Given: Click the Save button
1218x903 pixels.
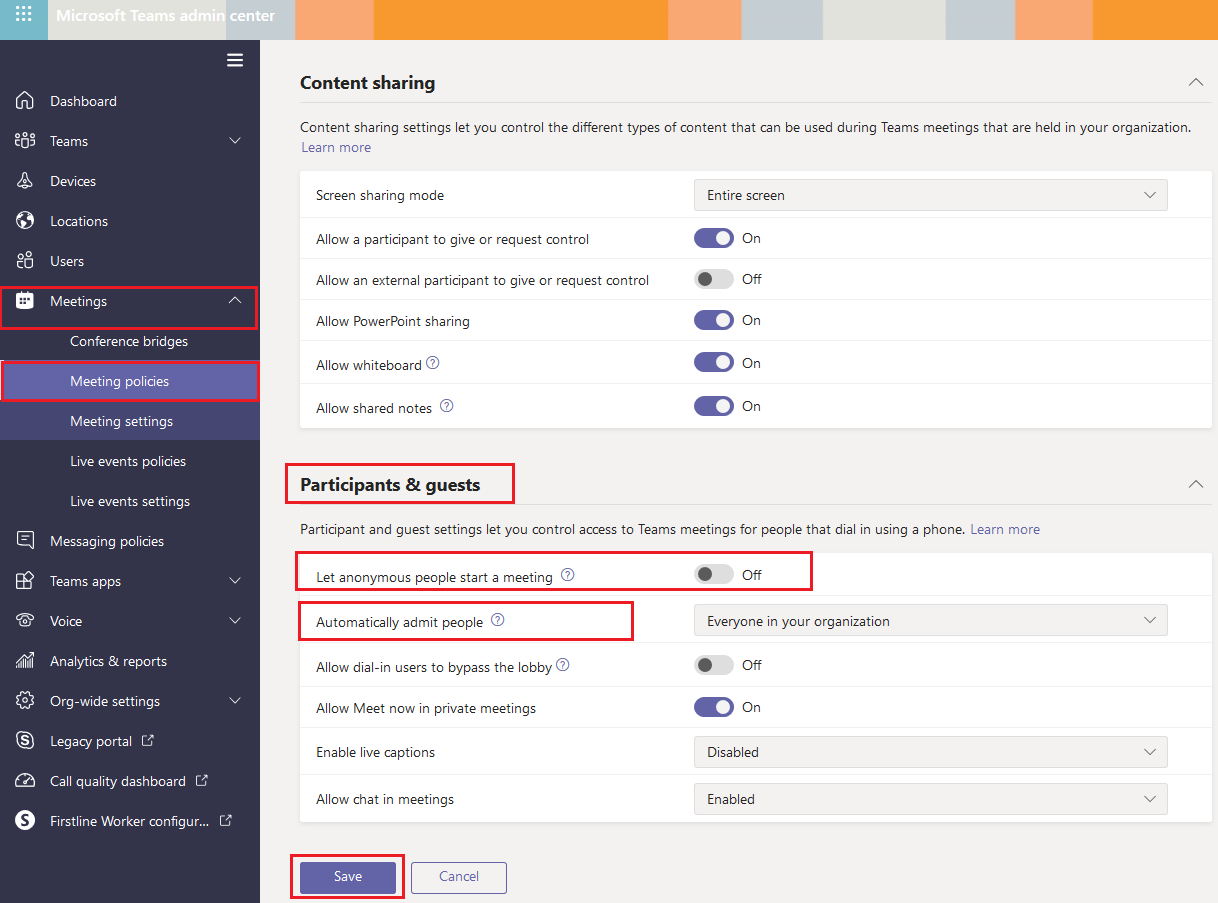Looking at the screenshot, I should tap(348, 876).
